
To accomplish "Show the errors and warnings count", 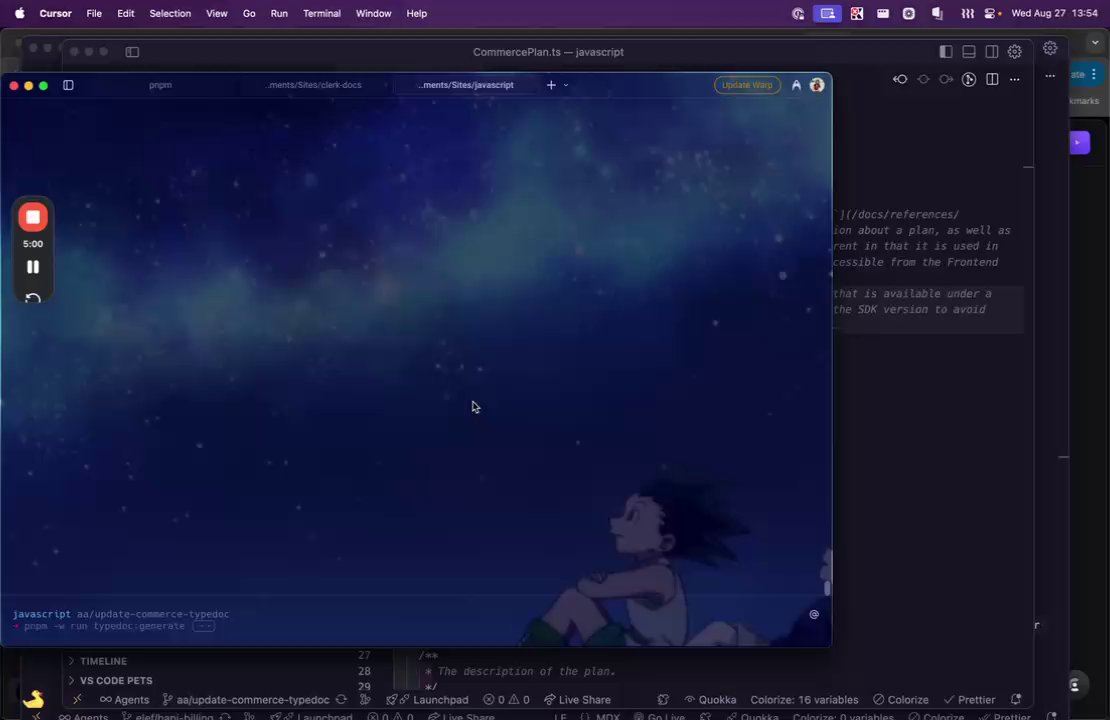I will coord(506,699).
